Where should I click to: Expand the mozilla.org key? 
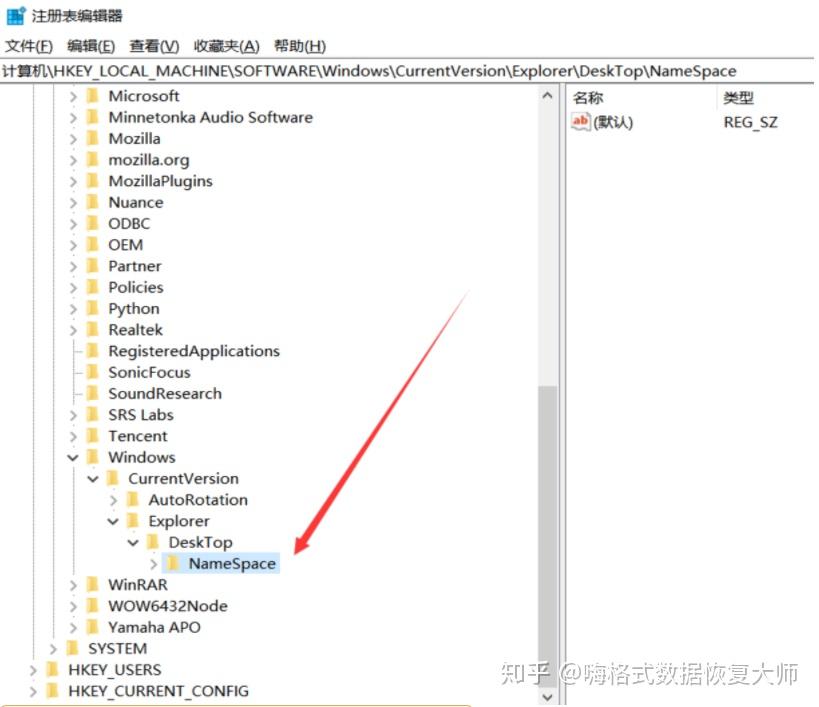pos(73,160)
